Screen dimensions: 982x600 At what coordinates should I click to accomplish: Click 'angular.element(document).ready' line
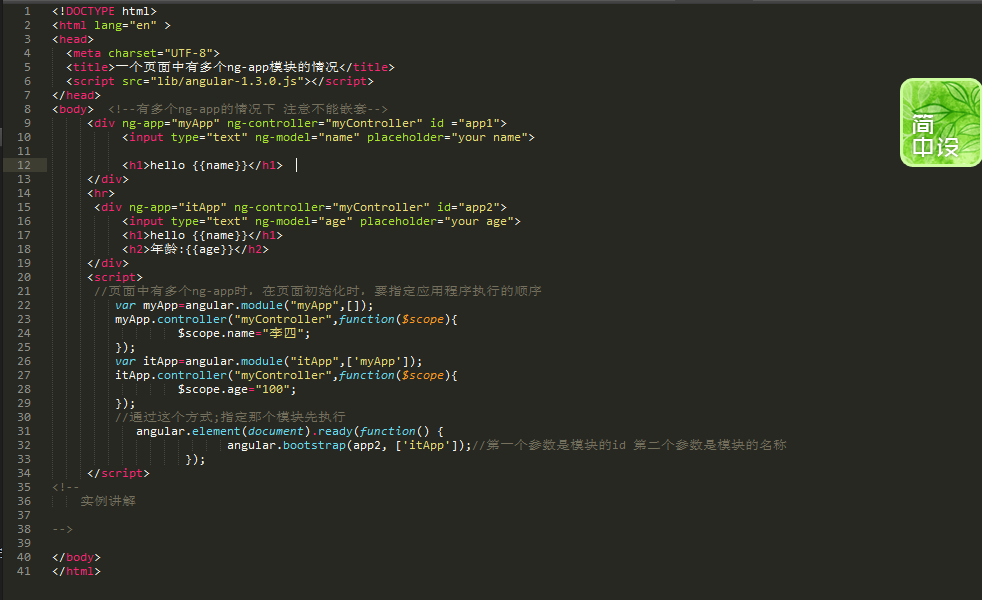(x=290, y=432)
